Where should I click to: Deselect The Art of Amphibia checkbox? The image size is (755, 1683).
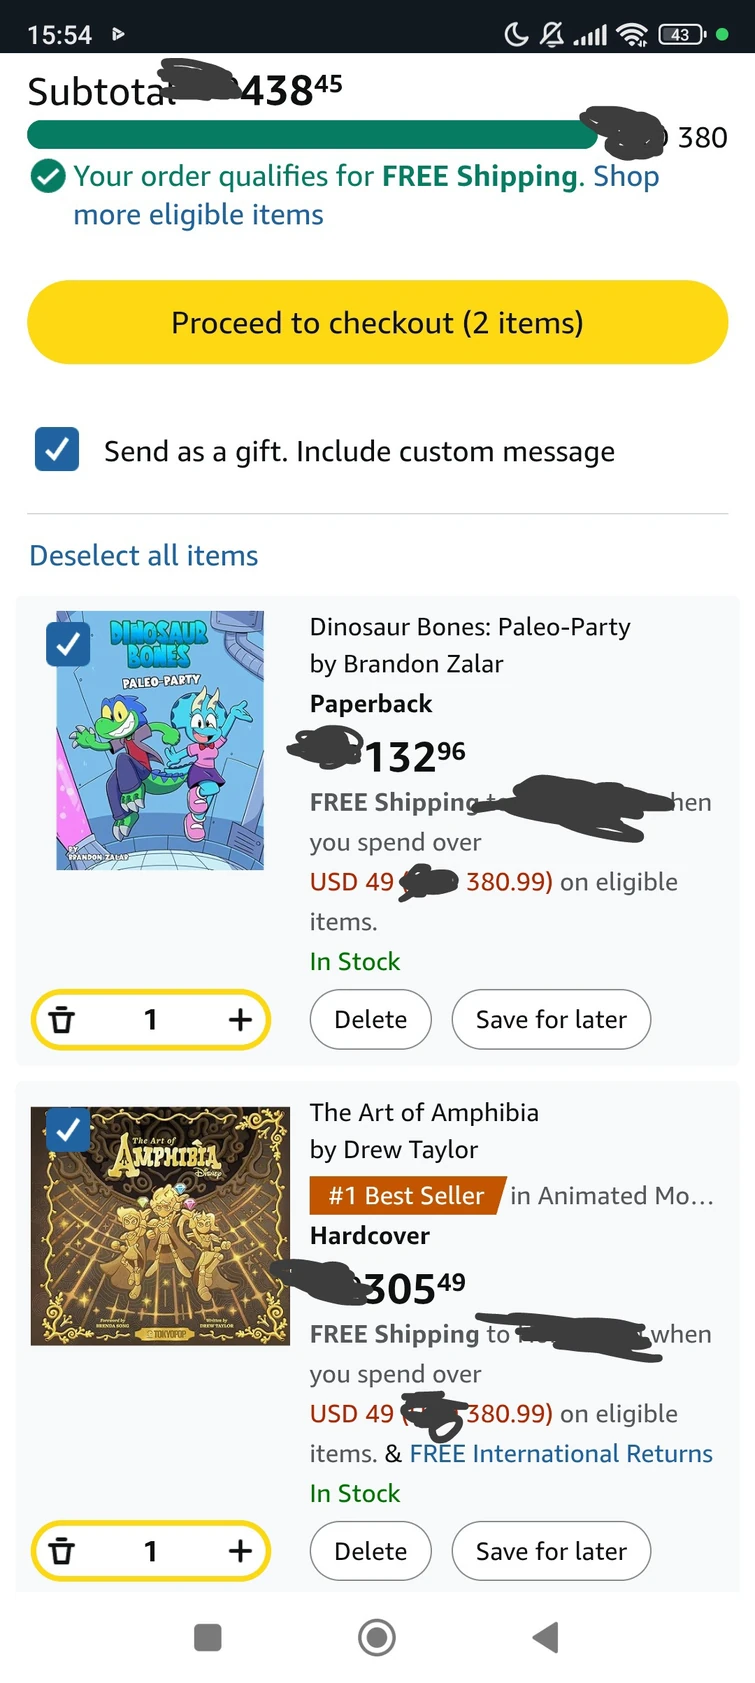click(68, 1130)
